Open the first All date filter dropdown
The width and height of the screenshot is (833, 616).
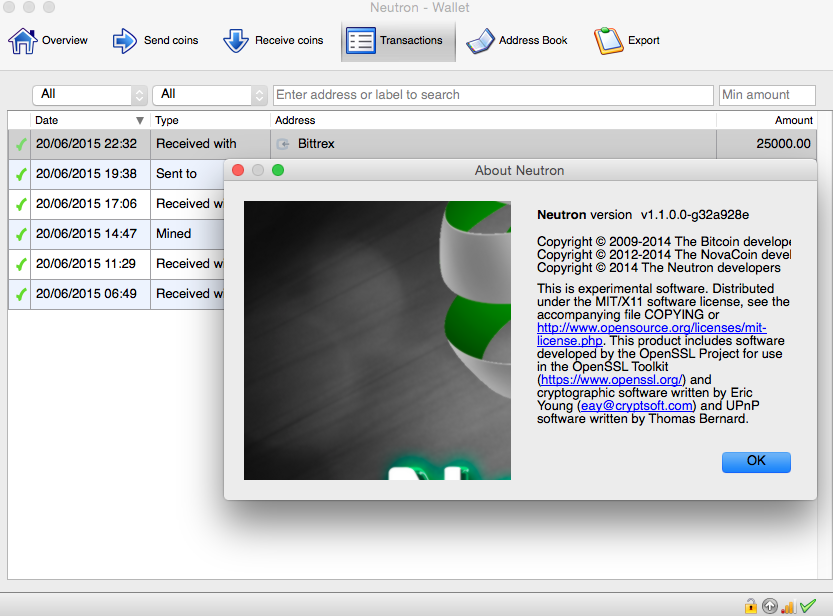(89, 95)
